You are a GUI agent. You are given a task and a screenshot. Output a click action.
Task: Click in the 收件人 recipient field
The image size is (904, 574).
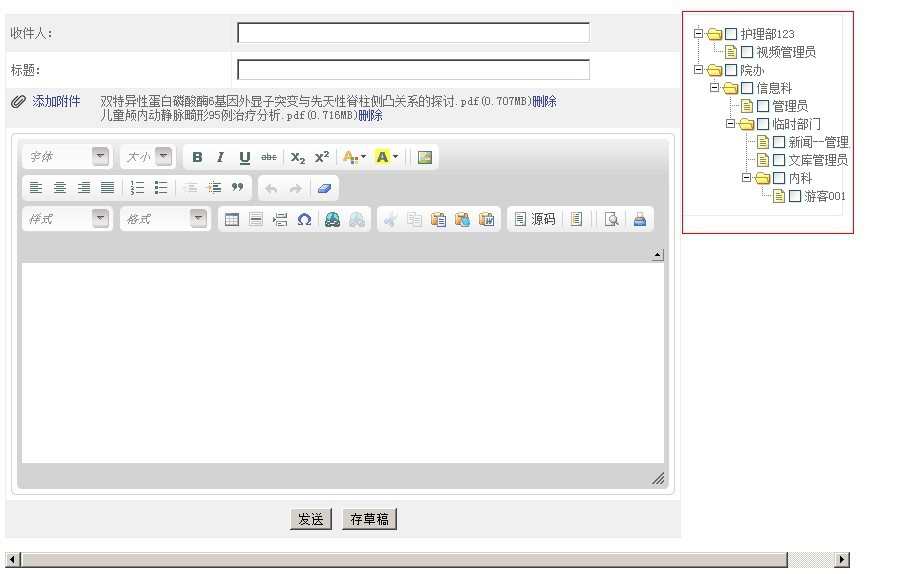[413, 33]
